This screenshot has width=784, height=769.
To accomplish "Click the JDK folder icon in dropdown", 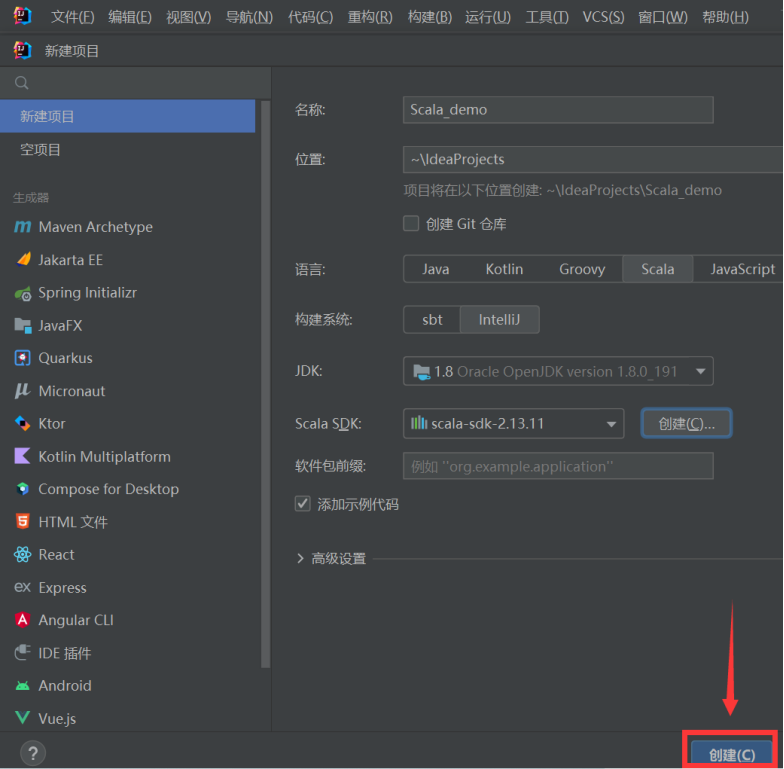I will tap(422, 372).
